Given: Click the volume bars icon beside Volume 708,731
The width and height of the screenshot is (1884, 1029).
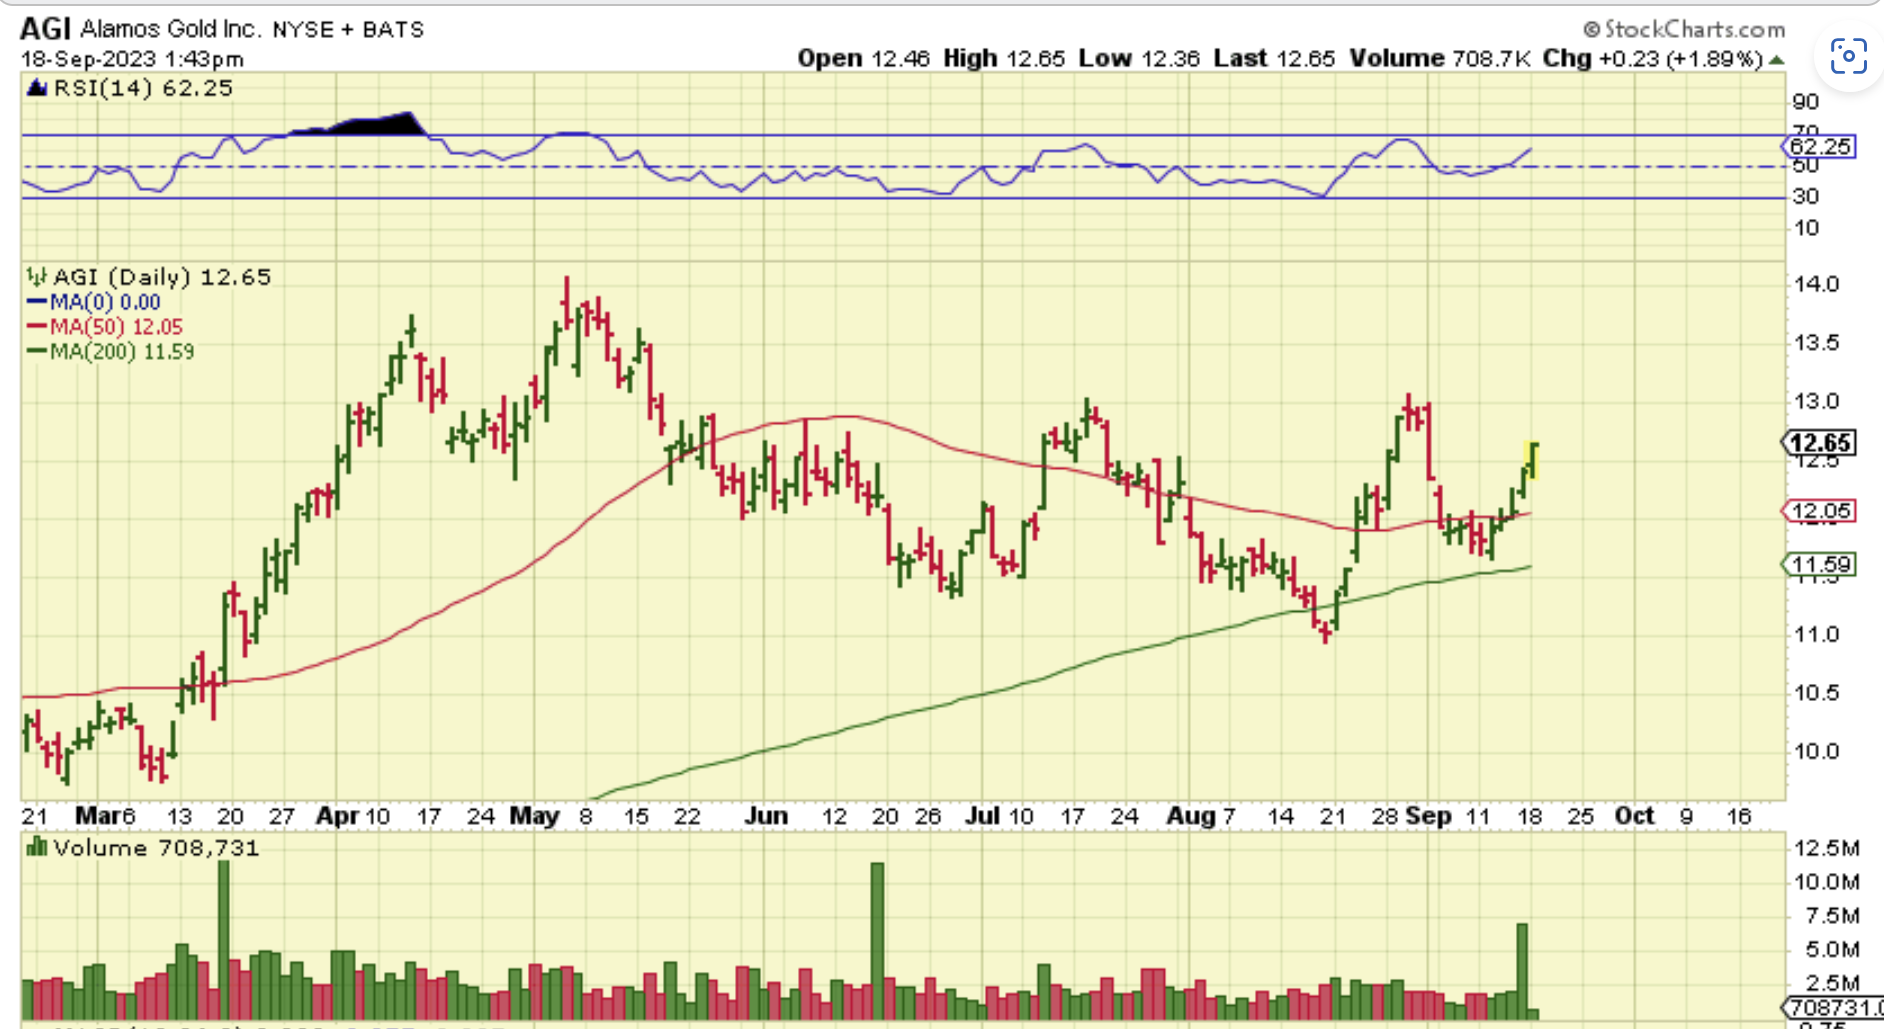Looking at the screenshot, I should pyautogui.click(x=37, y=848).
